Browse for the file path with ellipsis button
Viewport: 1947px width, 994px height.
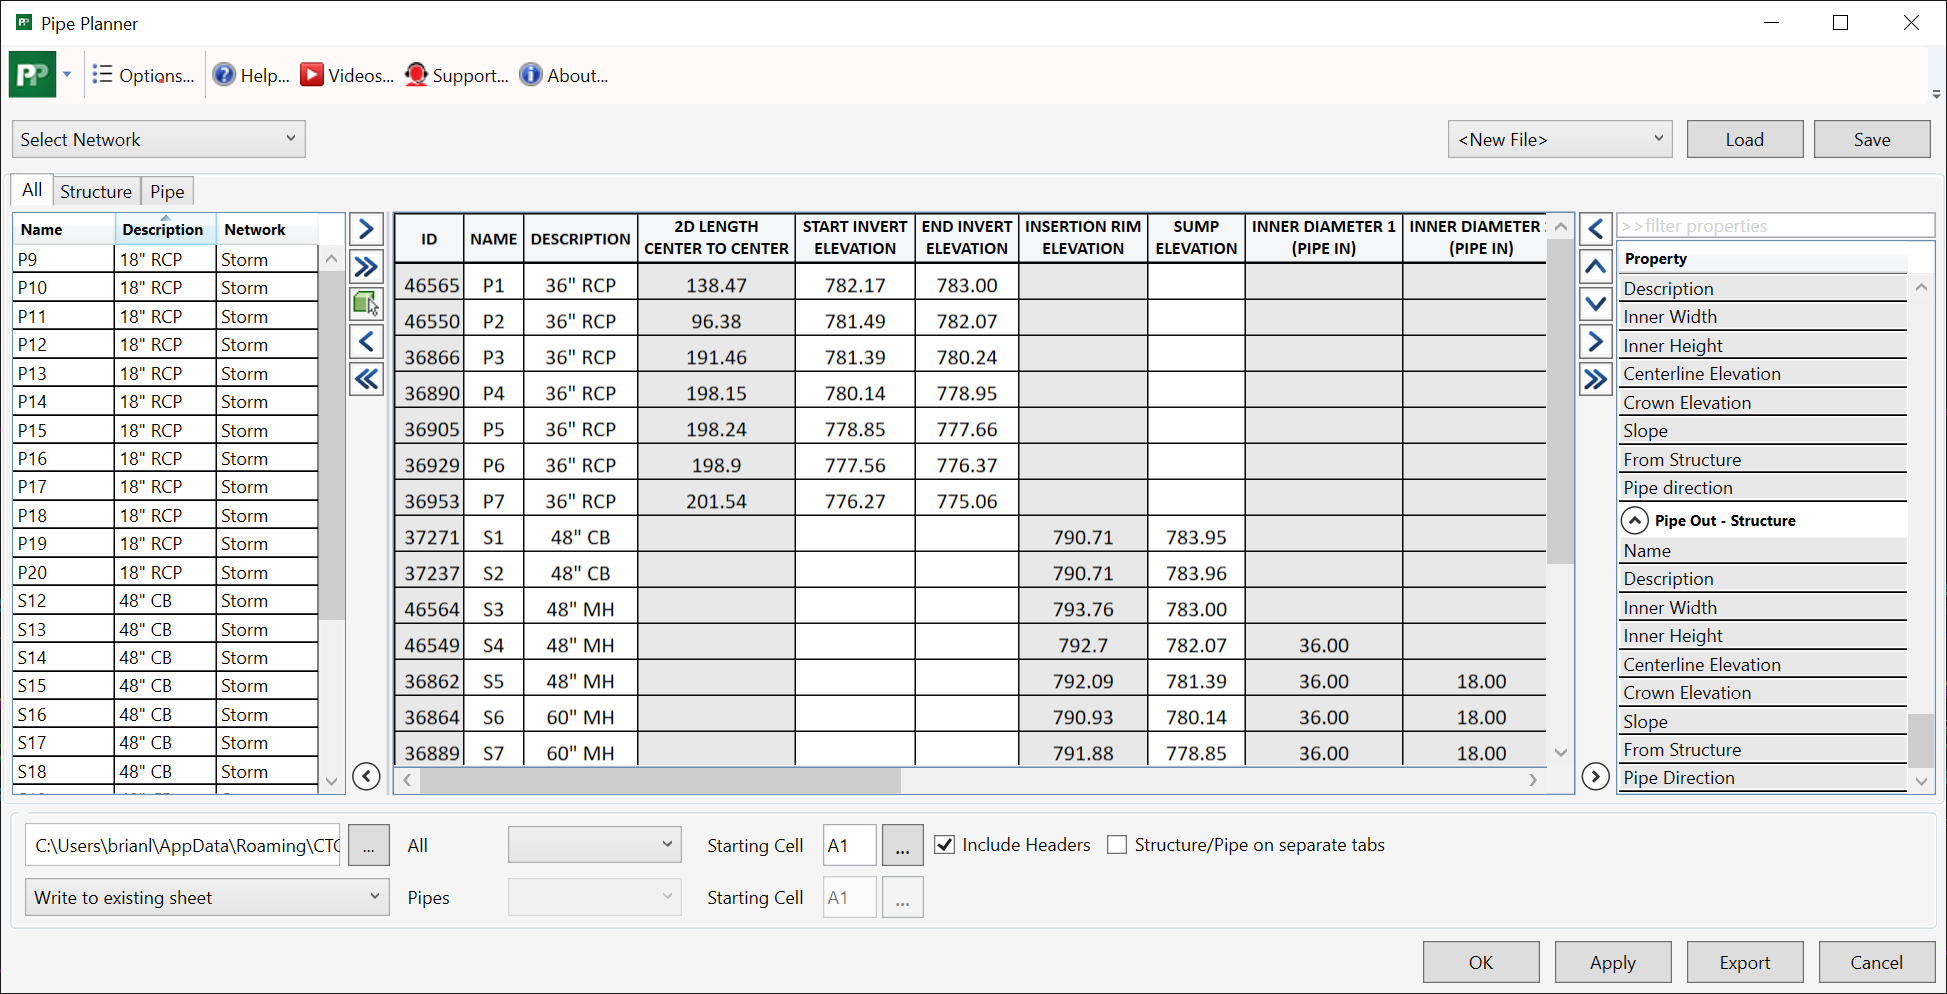click(369, 845)
